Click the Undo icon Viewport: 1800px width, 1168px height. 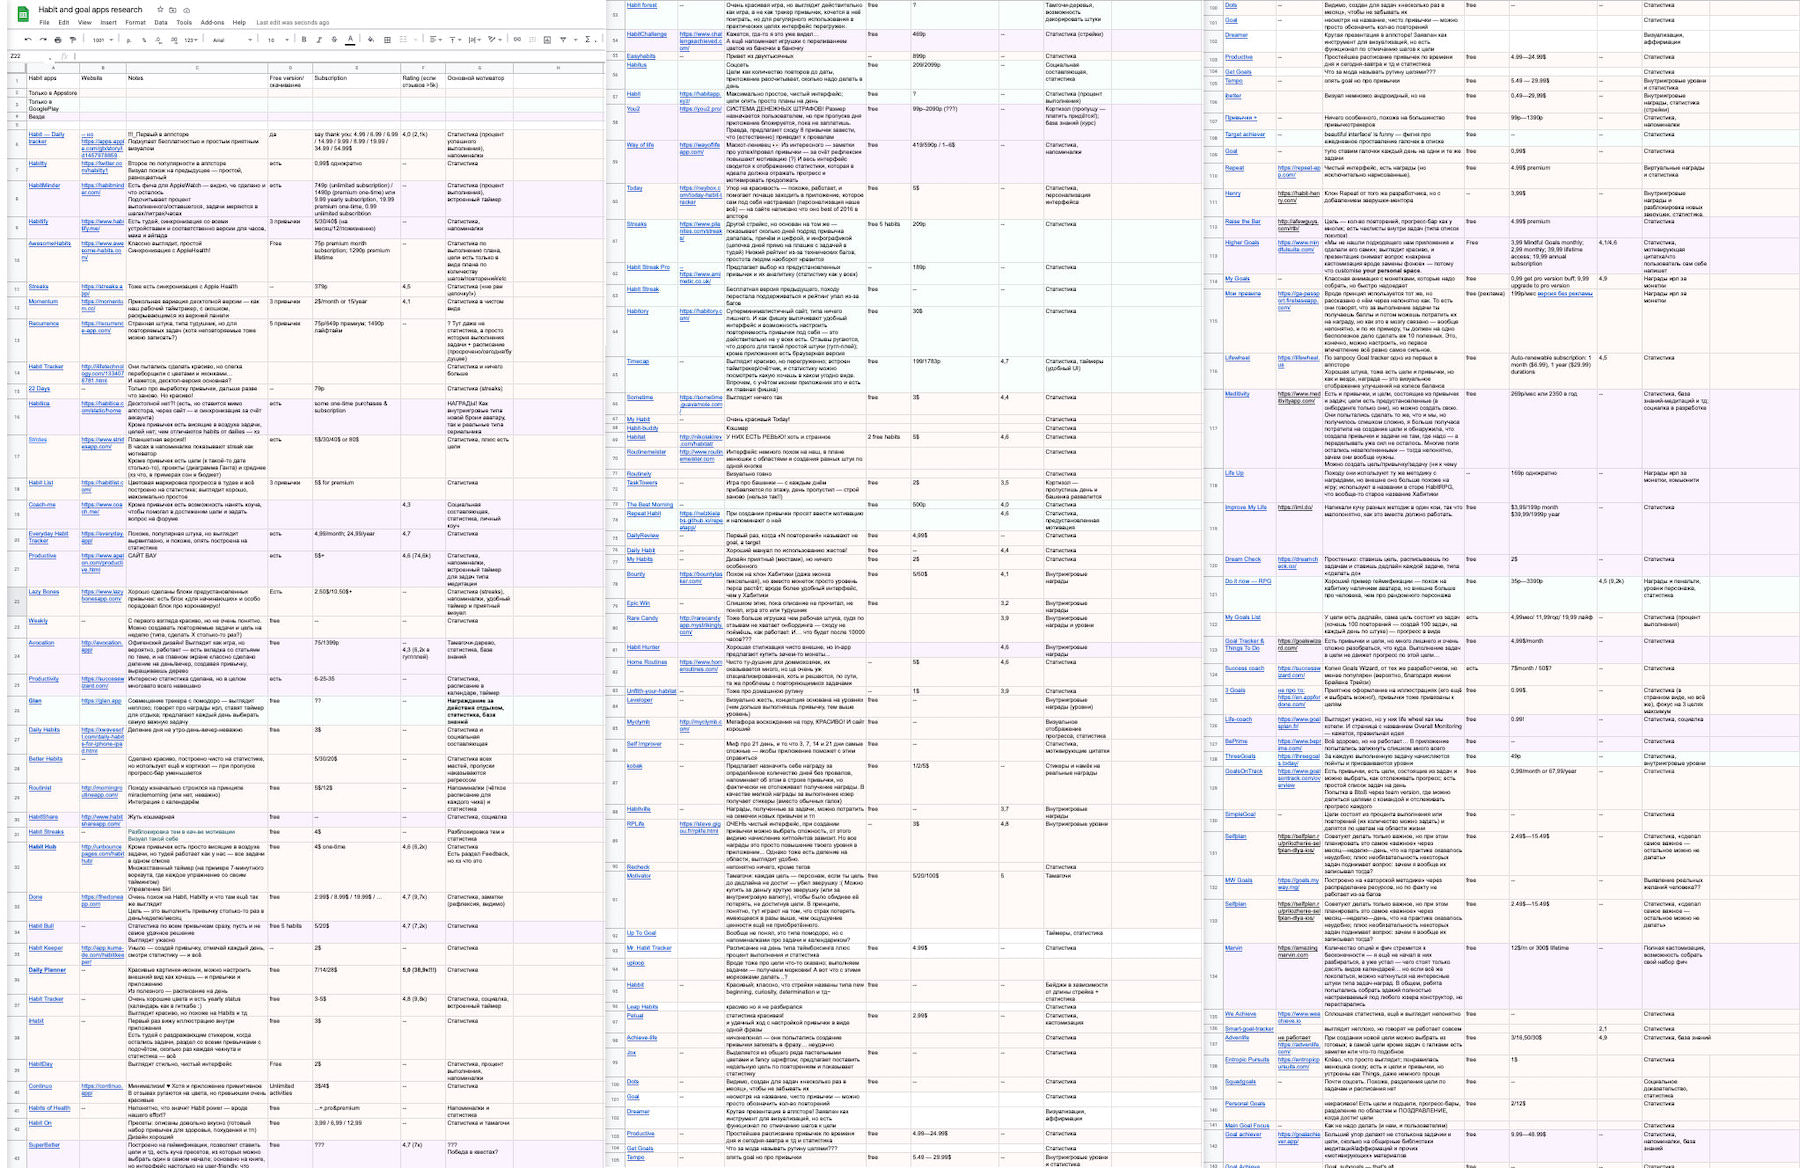point(28,41)
